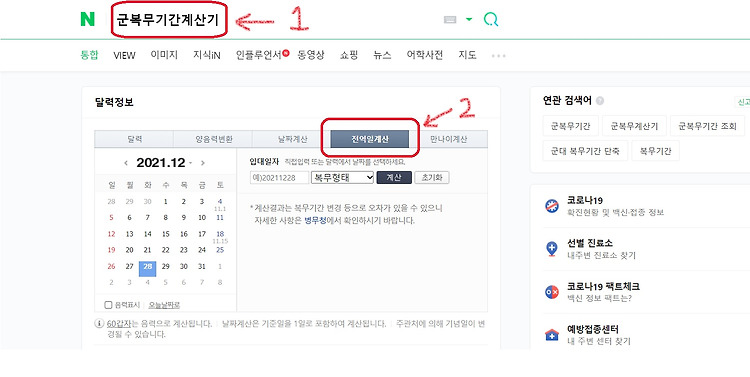Go to previous month arrow

click(x=126, y=163)
